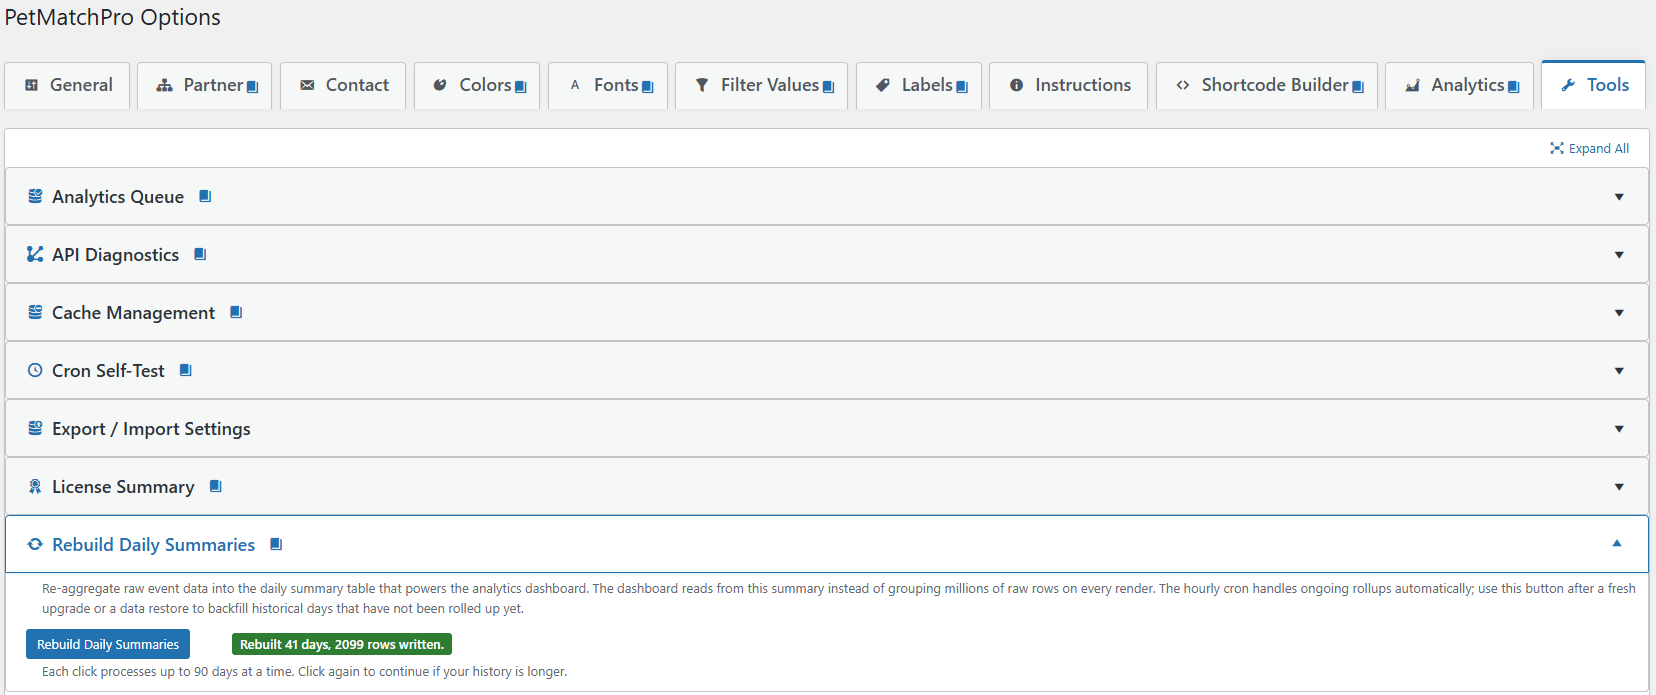Switch to the Partner tab
Image resolution: width=1656 pixels, height=695 pixels.
coord(204,85)
